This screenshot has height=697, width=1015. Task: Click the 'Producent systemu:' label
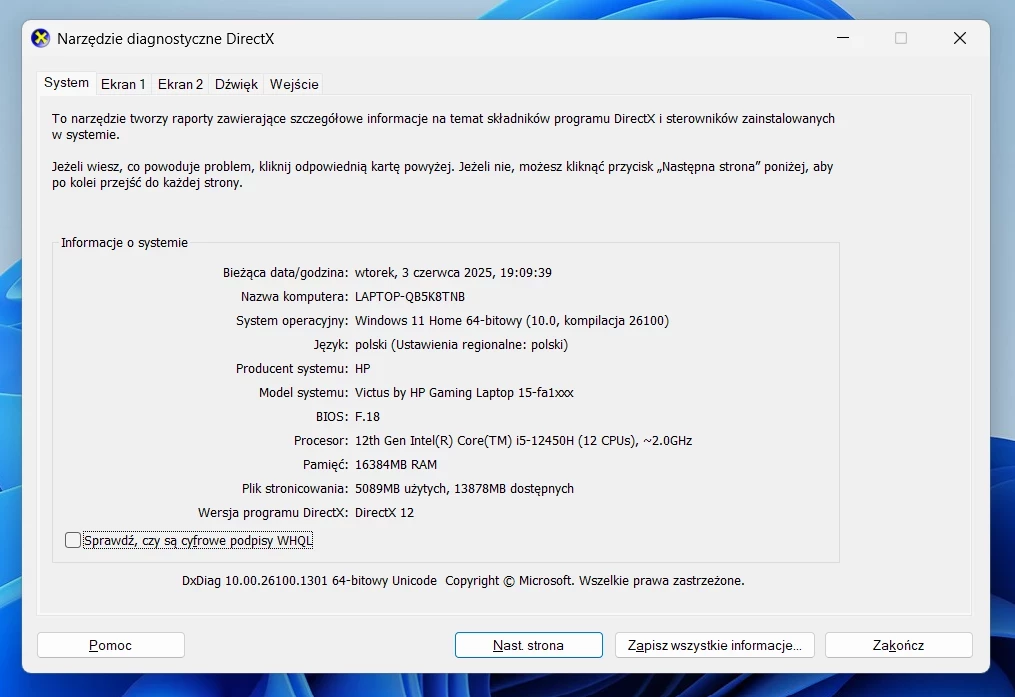pos(292,368)
